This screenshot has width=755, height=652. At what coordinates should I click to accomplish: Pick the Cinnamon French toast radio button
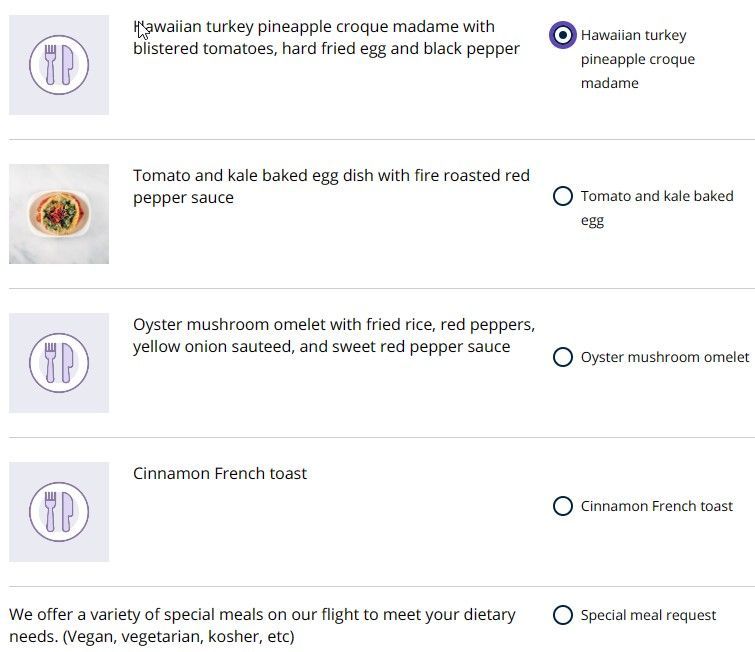[562, 506]
